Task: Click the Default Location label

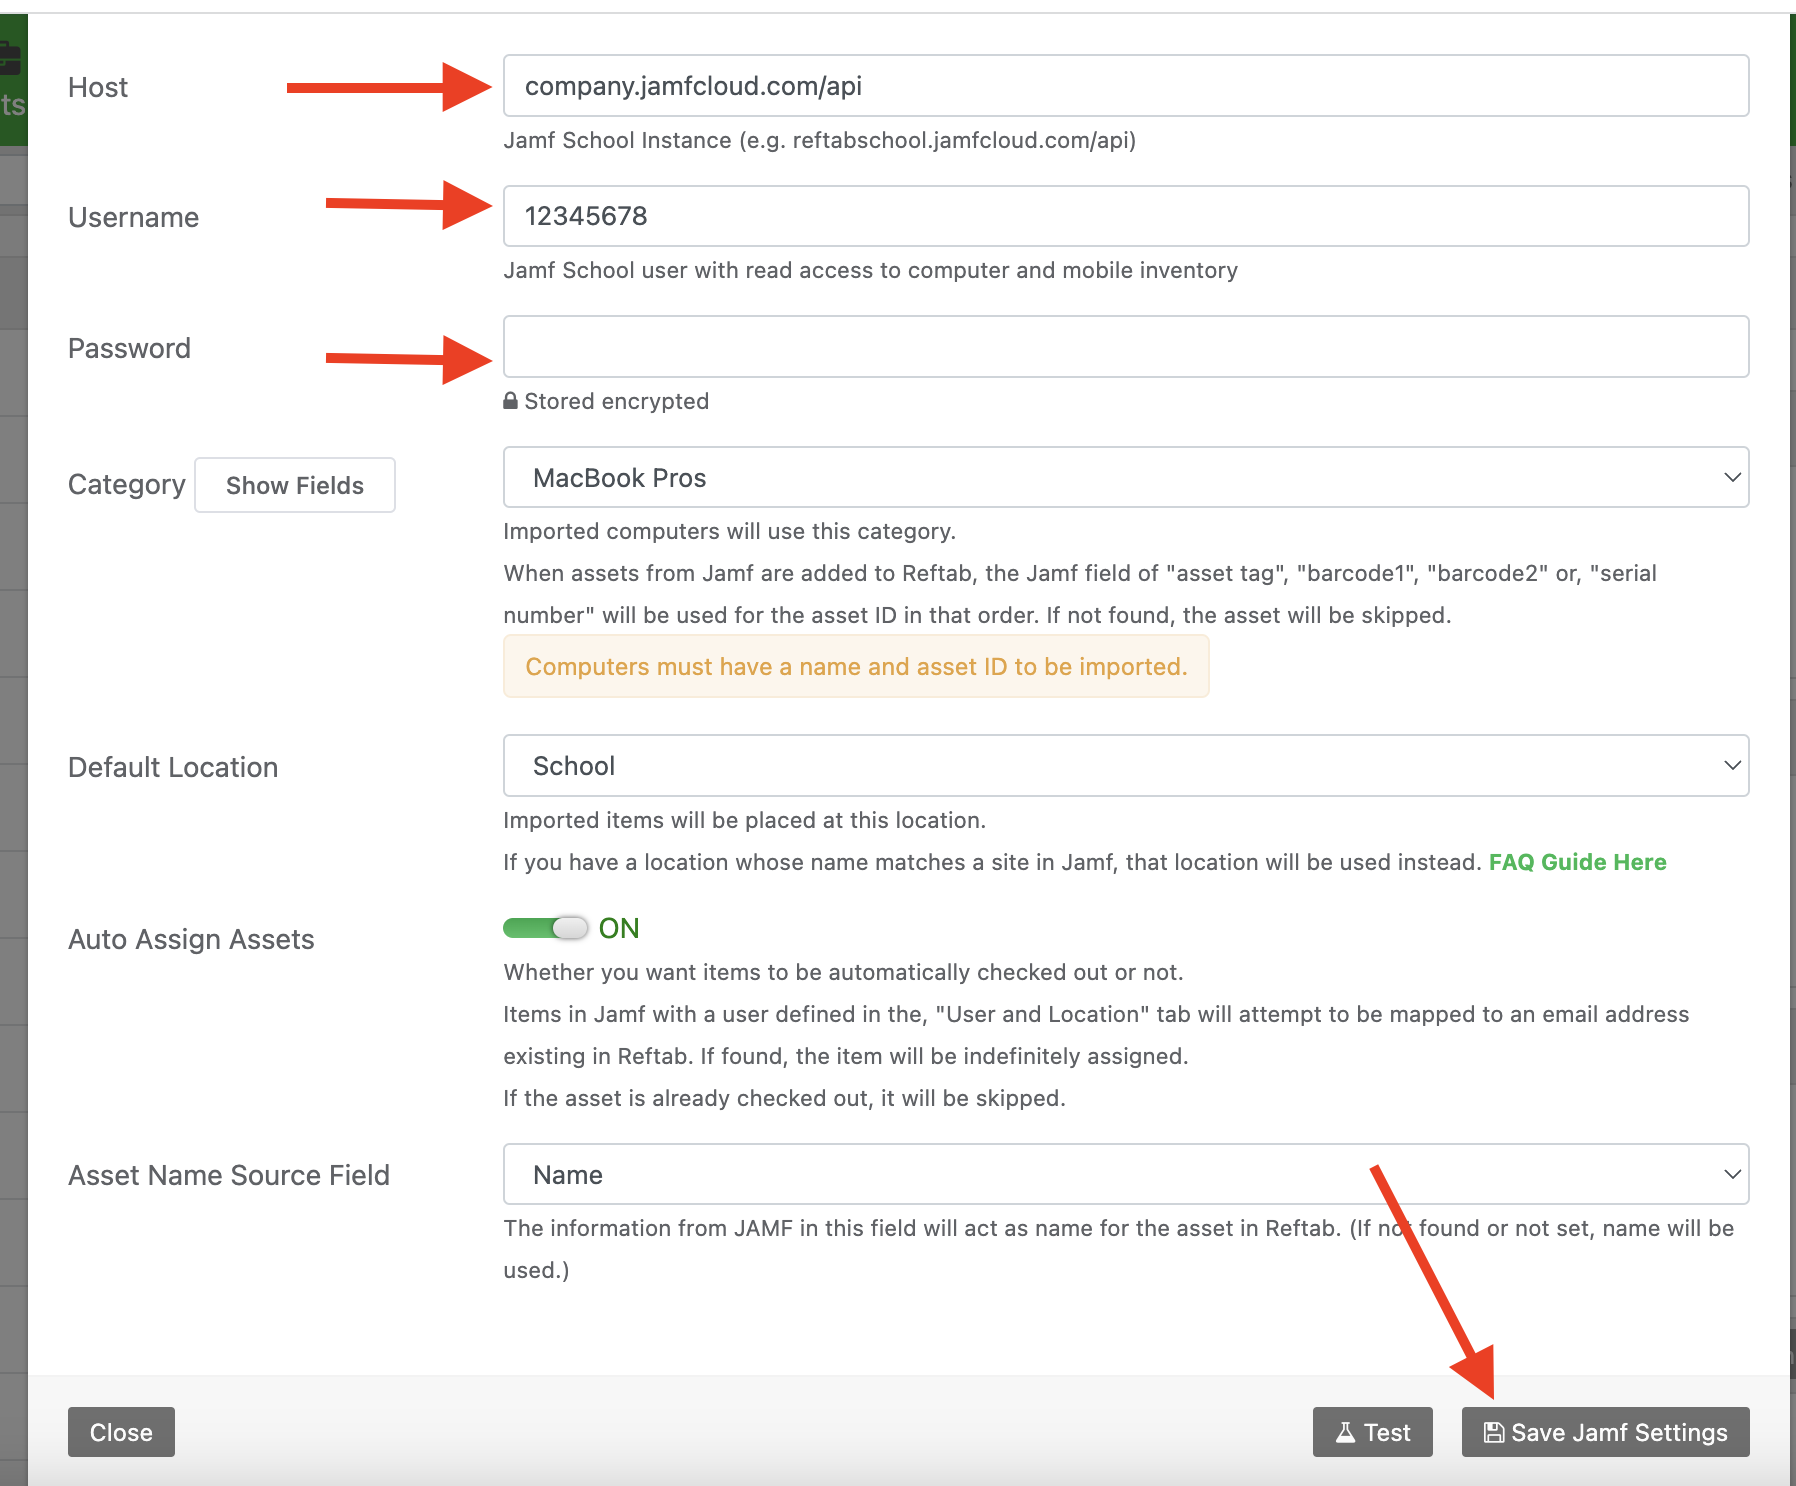Action: pyautogui.click(x=173, y=767)
